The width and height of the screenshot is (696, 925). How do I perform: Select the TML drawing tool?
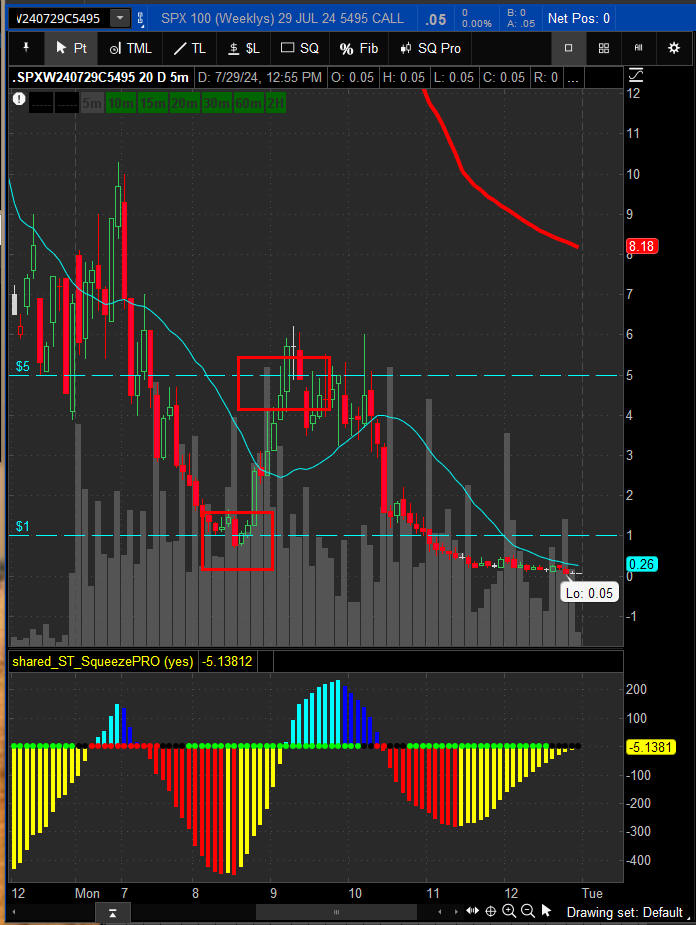point(130,48)
